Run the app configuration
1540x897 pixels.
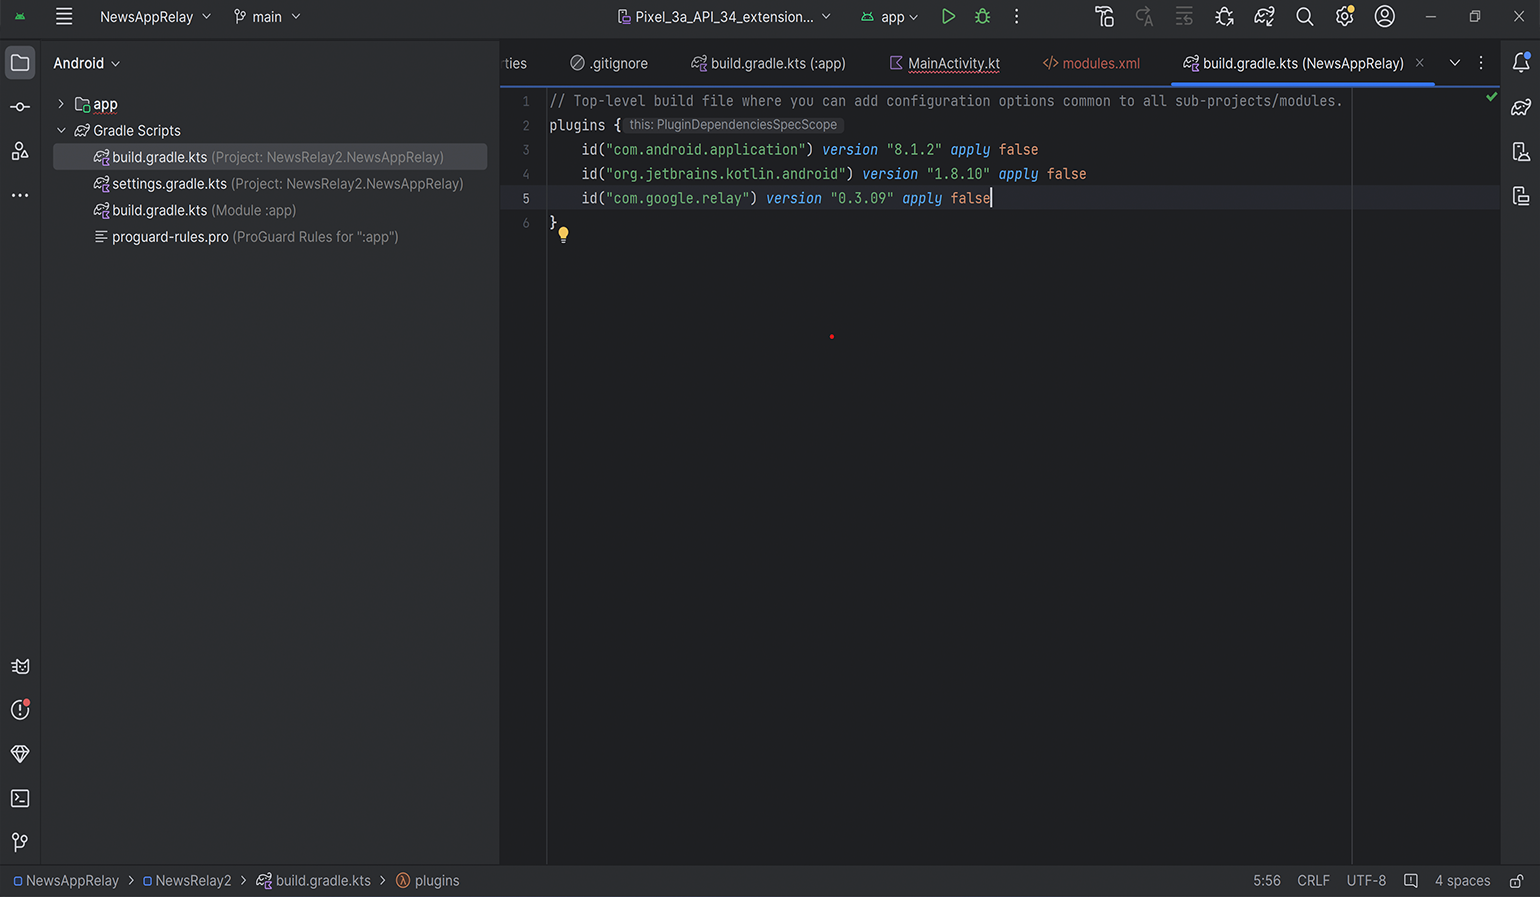pyautogui.click(x=948, y=17)
